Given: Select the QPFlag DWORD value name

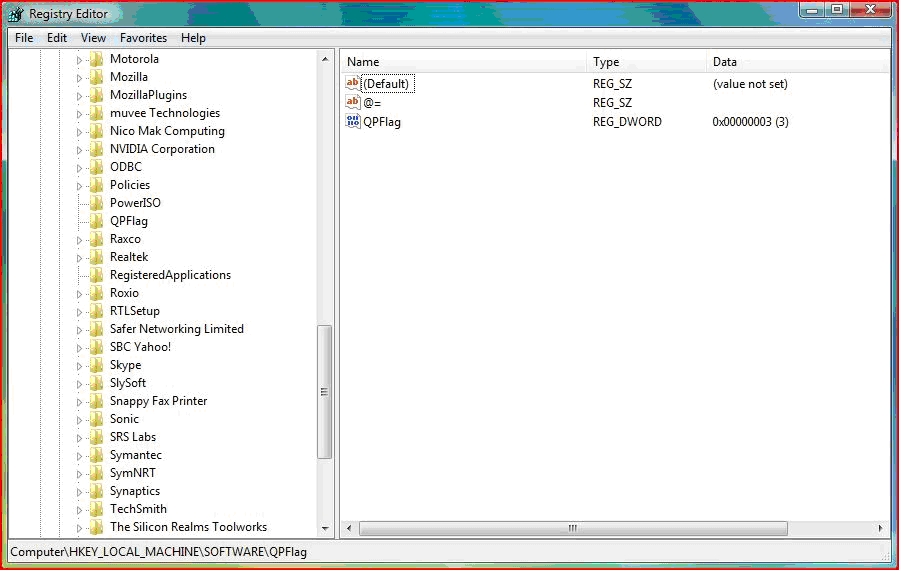Looking at the screenshot, I should click(x=382, y=122).
